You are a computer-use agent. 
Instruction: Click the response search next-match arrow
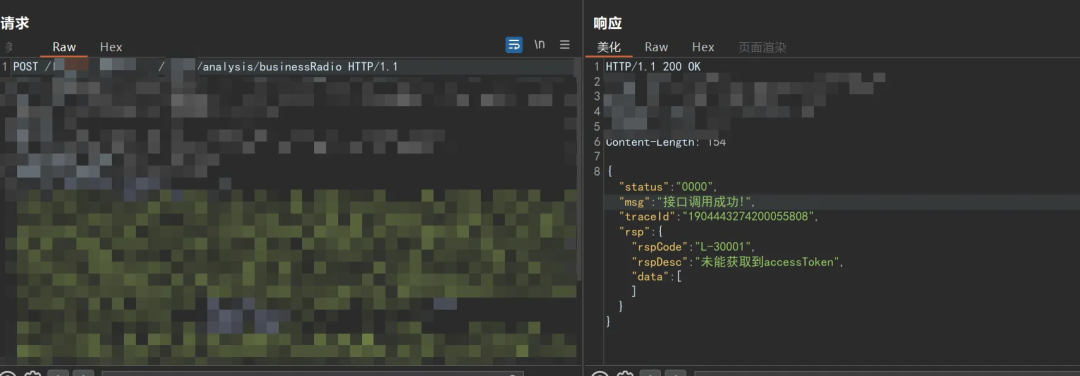(x=675, y=374)
